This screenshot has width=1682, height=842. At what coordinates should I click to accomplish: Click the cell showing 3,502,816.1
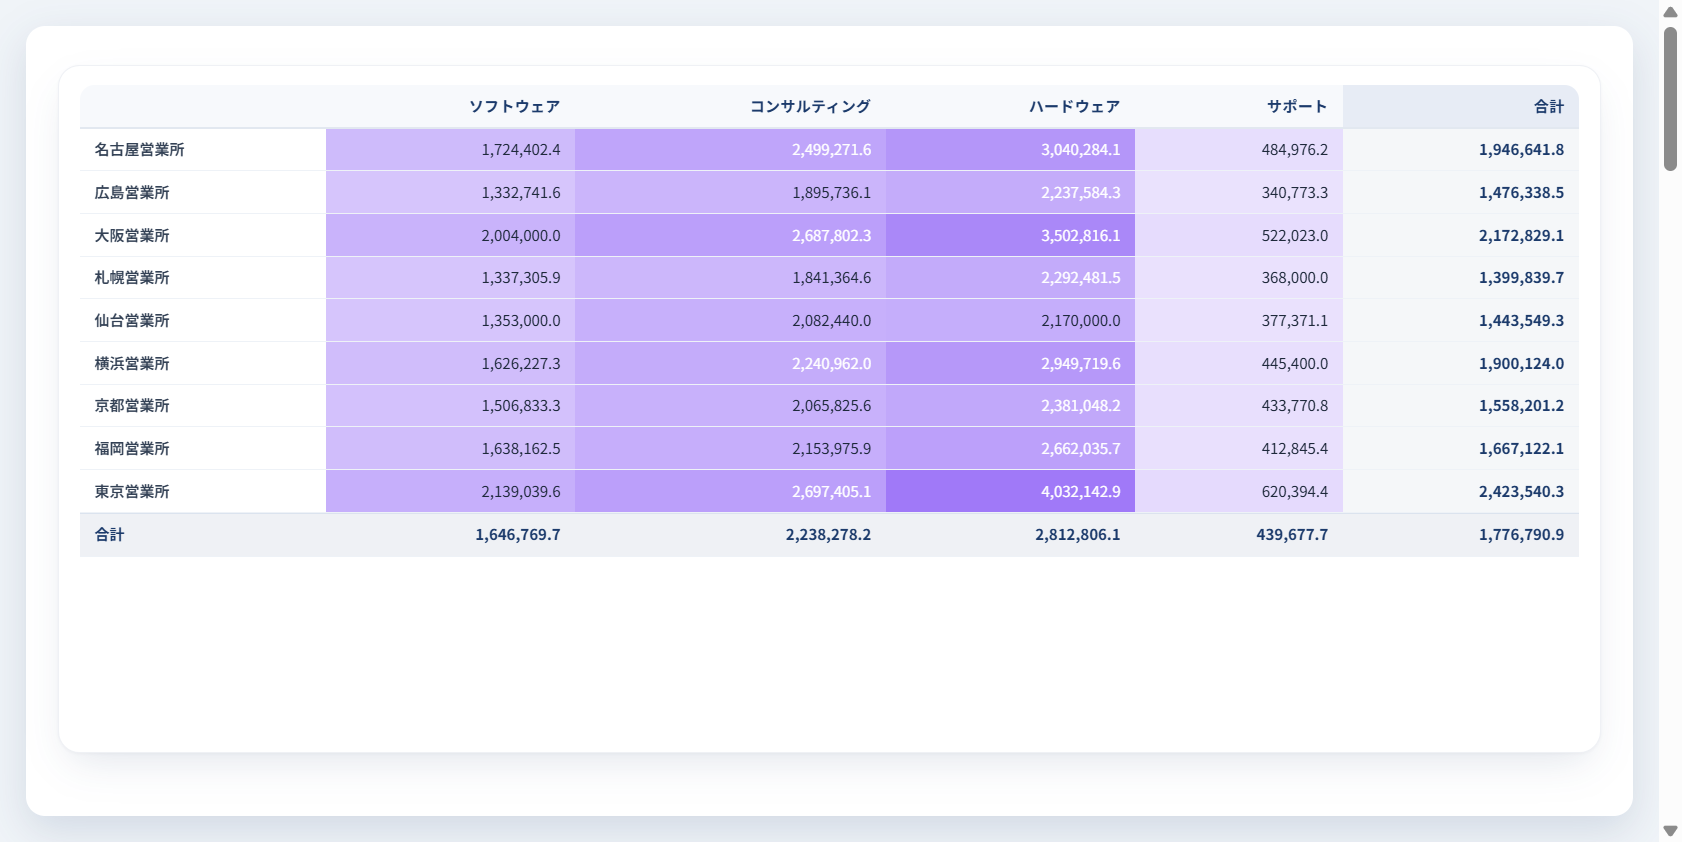tap(1010, 236)
